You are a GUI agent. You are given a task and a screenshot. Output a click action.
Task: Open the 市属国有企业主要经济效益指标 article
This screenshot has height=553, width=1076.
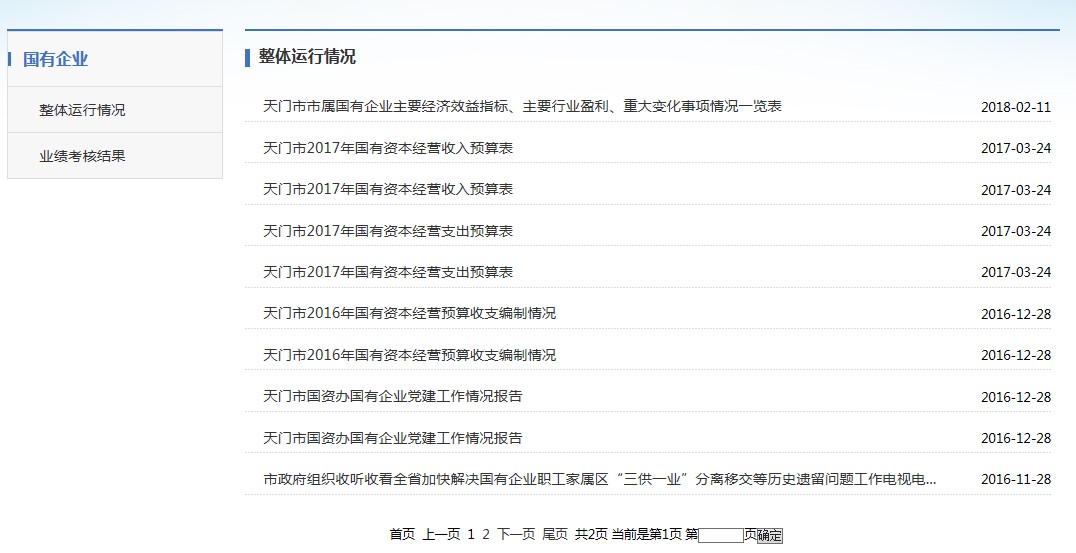pyautogui.click(x=521, y=106)
